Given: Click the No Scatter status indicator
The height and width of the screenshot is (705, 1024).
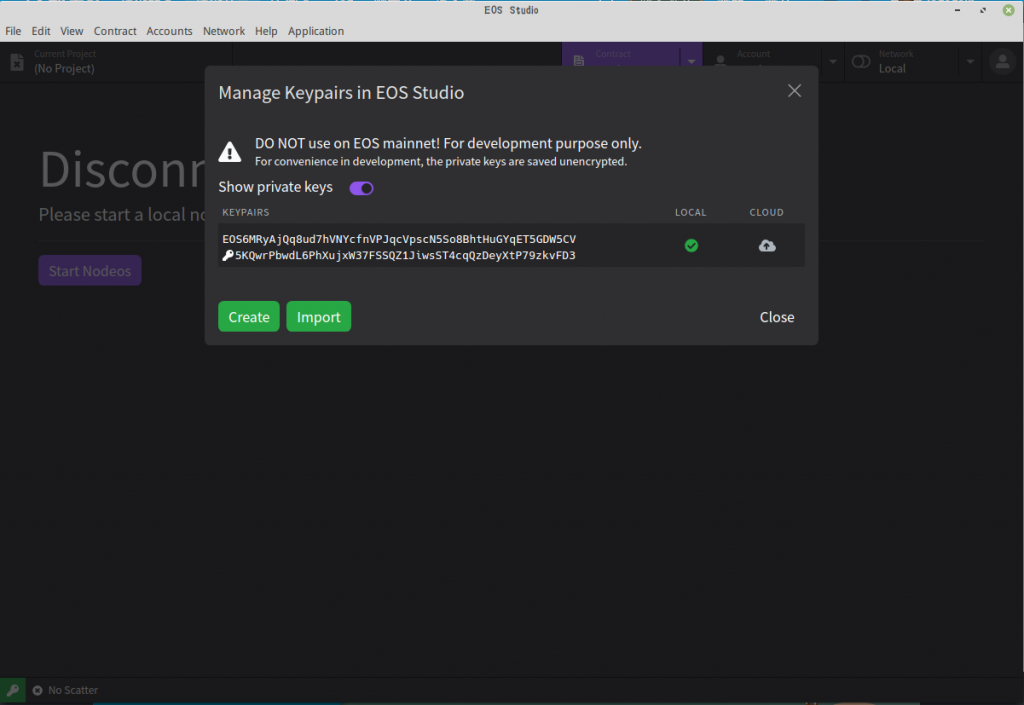Looking at the screenshot, I should pyautogui.click(x=65, y=690).
